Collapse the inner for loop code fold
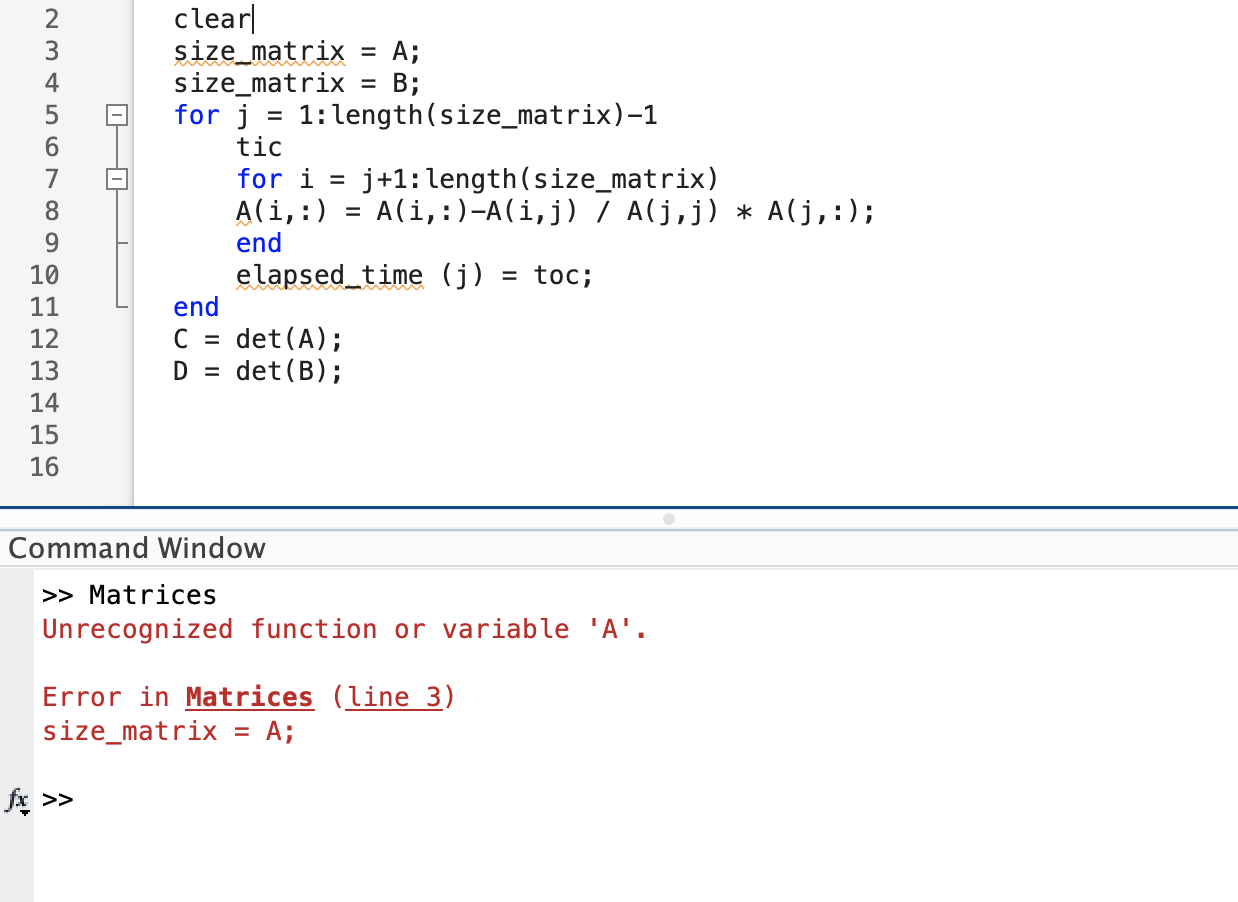Screen dimensions: 1238x902 click(117, 179)
